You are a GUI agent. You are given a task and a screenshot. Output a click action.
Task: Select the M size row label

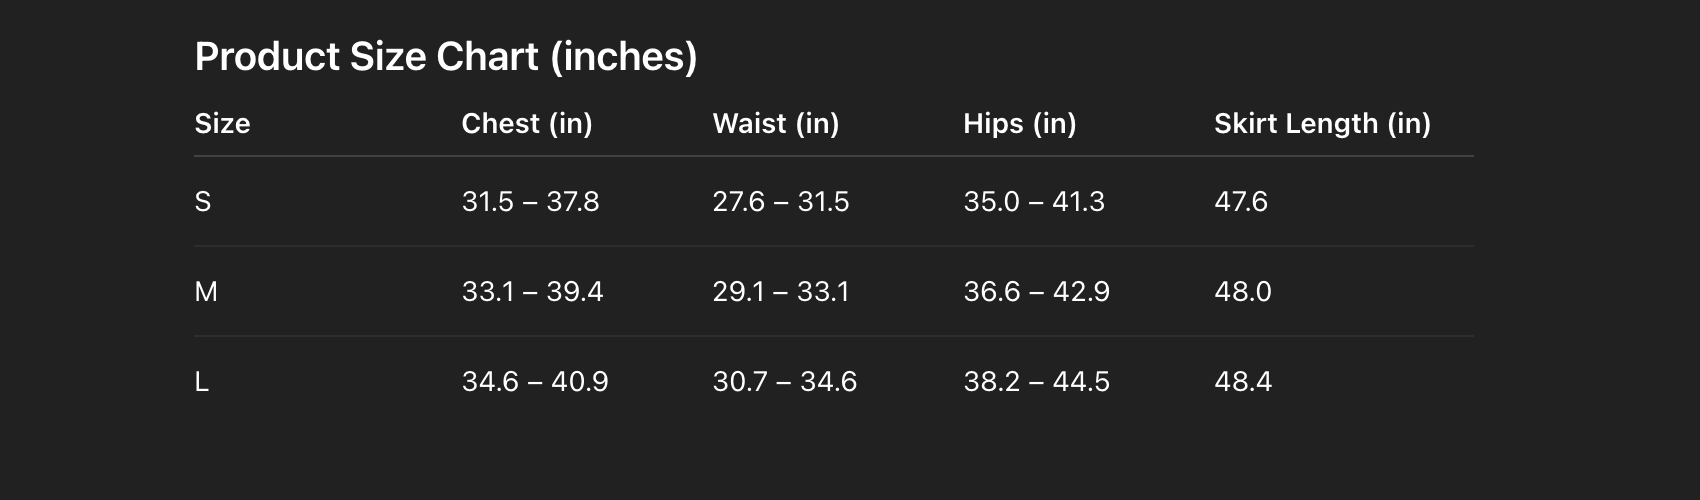[x=206, y=292]
